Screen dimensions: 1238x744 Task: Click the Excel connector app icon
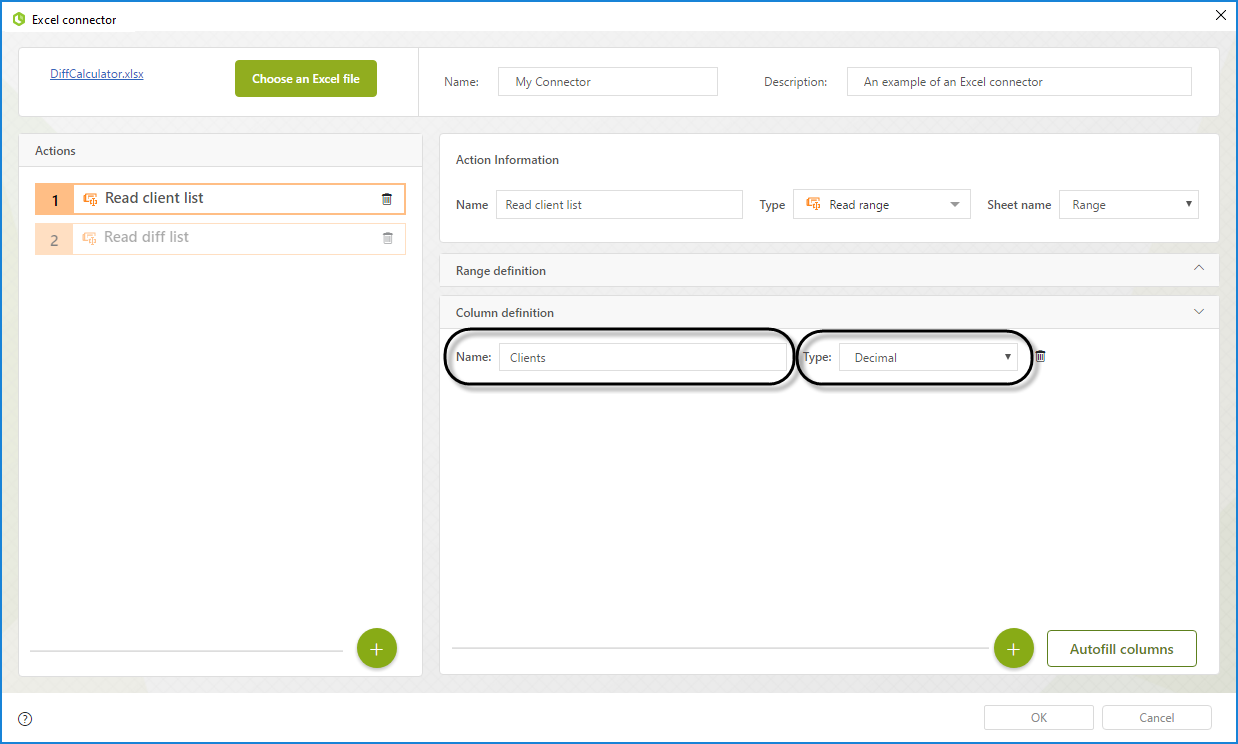pyautogui.click(x=18, y=19)
